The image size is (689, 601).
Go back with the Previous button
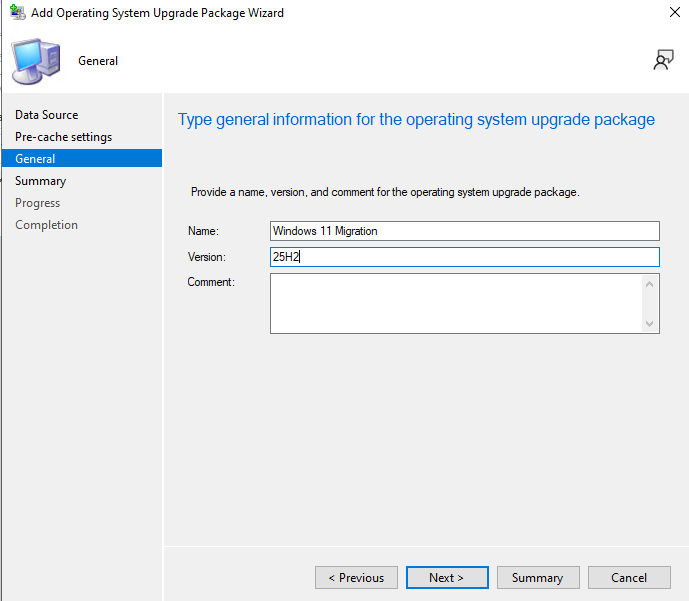tap(356, 578)
